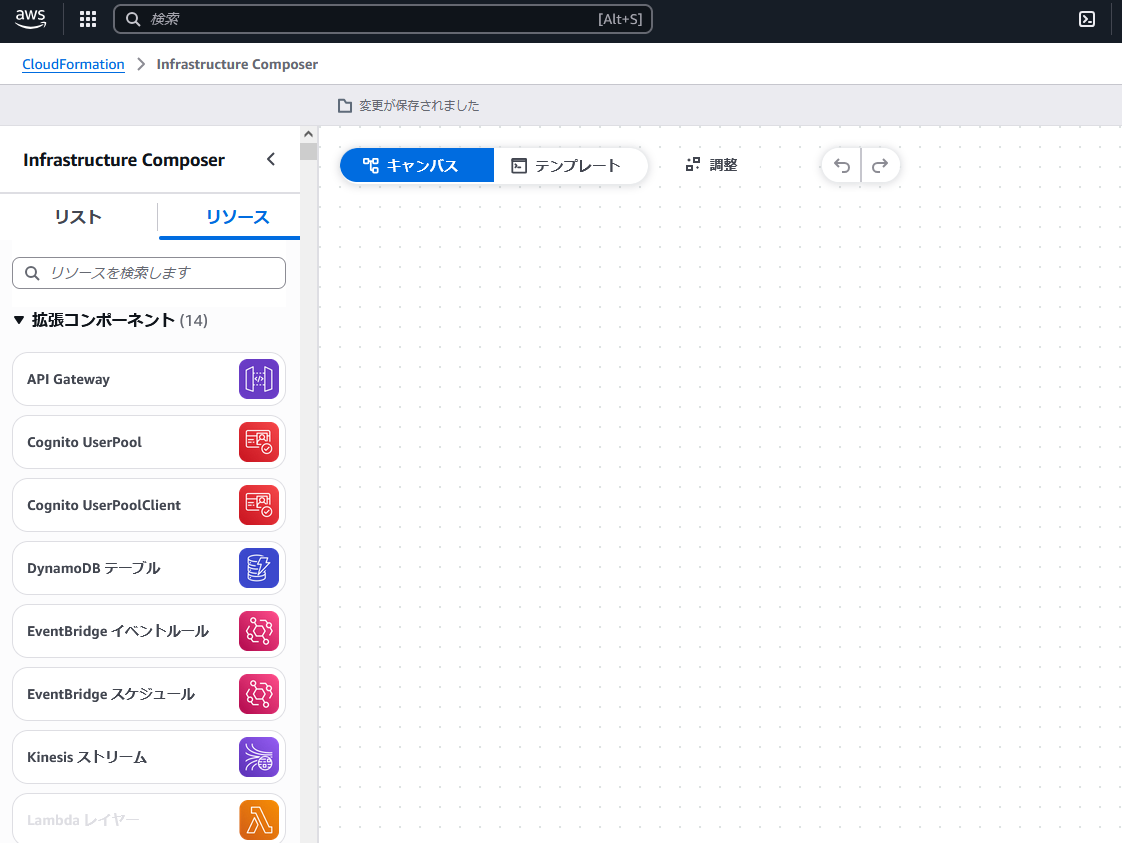Click the 調整 arrange button
The height and width of the screenshot is (843, 1122).
point(712,166)
